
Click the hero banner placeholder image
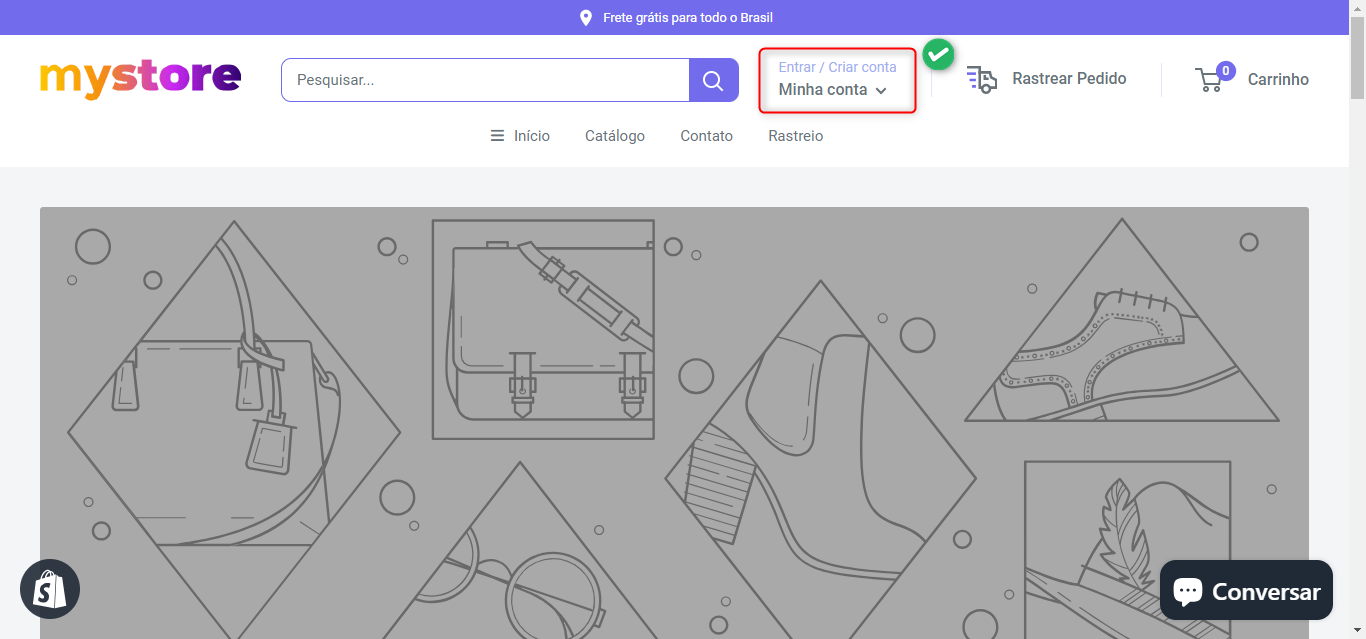tap(674, 423)
